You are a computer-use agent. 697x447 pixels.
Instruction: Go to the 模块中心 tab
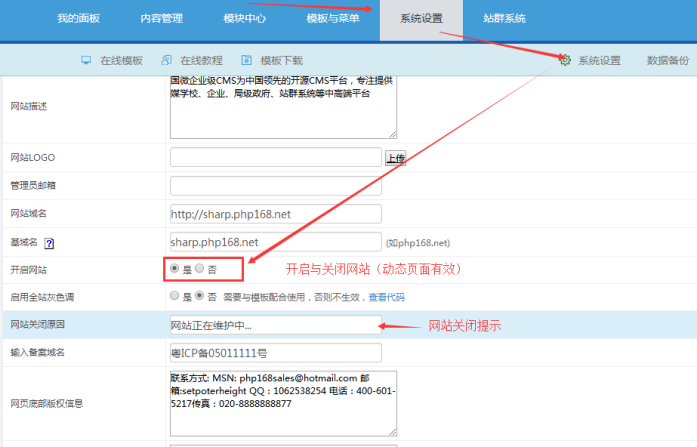click(245, 18)
